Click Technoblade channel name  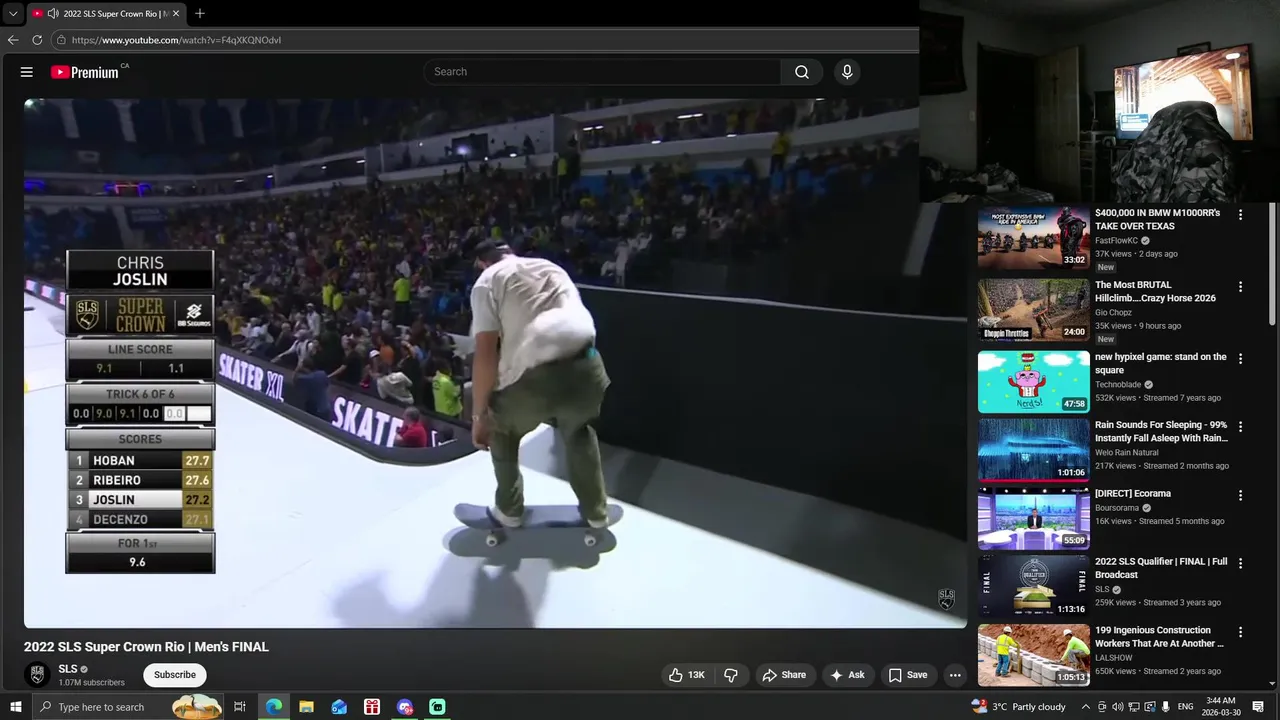click(x=1119, y=384)
